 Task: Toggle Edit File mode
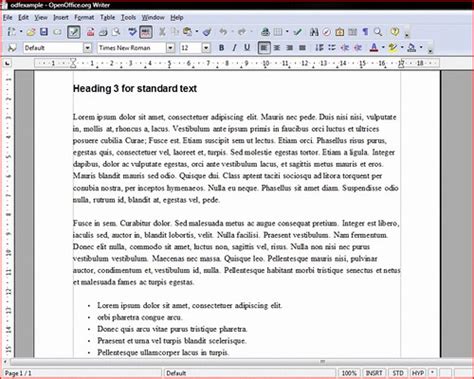click(x=74, y=32)
